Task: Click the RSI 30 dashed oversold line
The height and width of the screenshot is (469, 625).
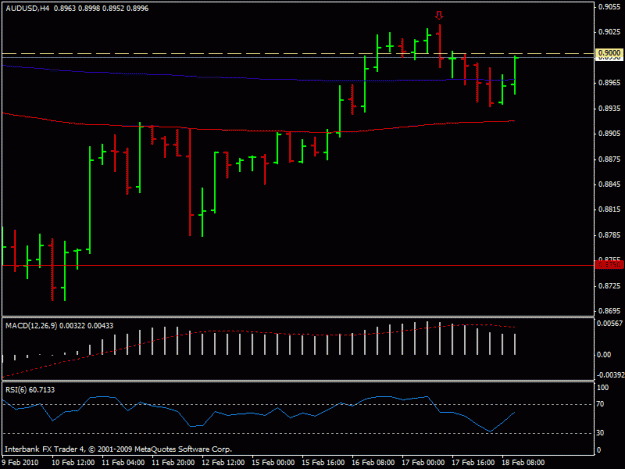Action: (x=297, y=433)
